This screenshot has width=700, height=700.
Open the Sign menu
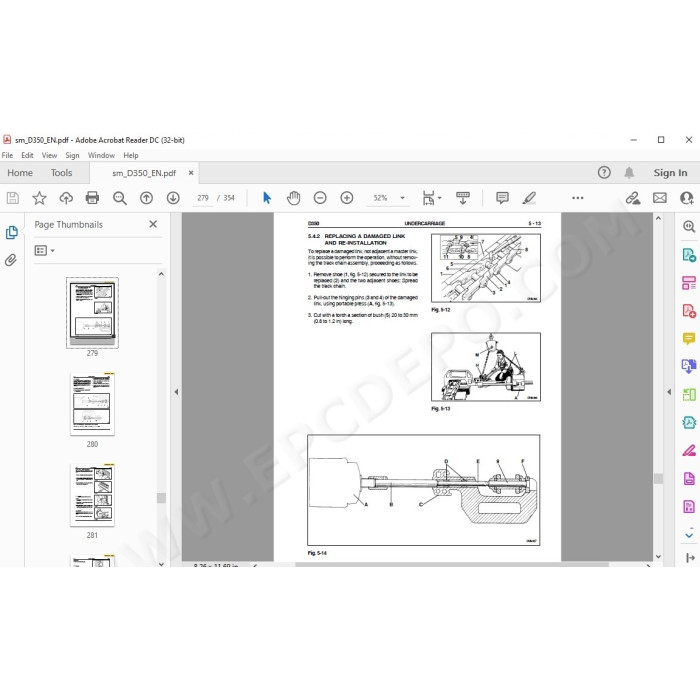coord(72,155)
